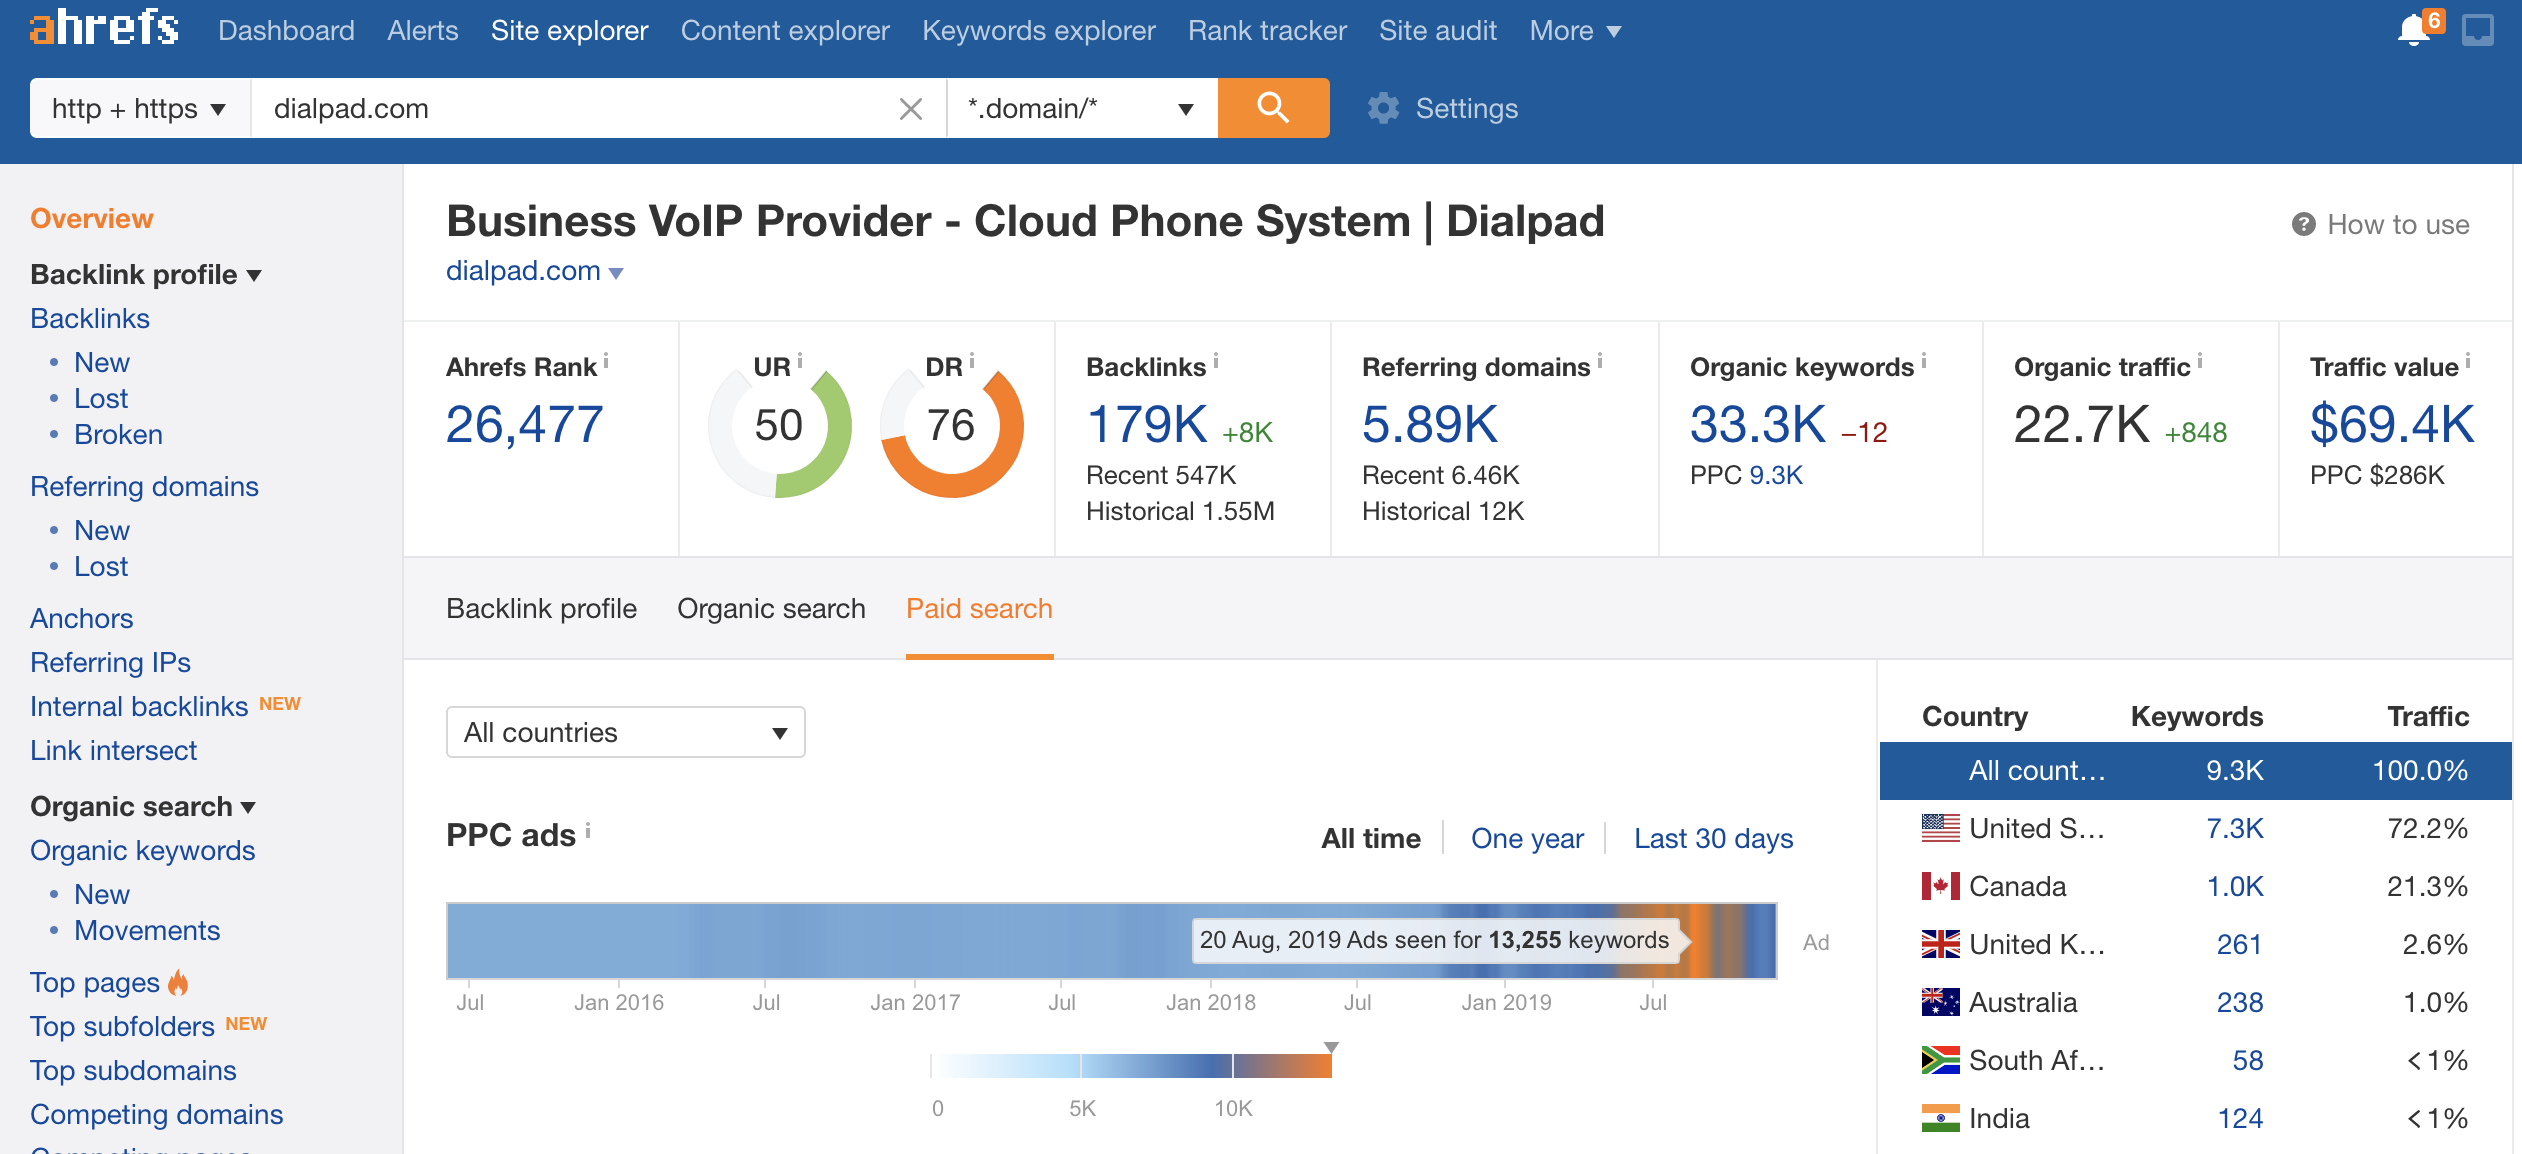Viewport: 2522px width, 1154px height.
Task: Open Rank tracker in top navigation
Action: (x=1267, y=31)
